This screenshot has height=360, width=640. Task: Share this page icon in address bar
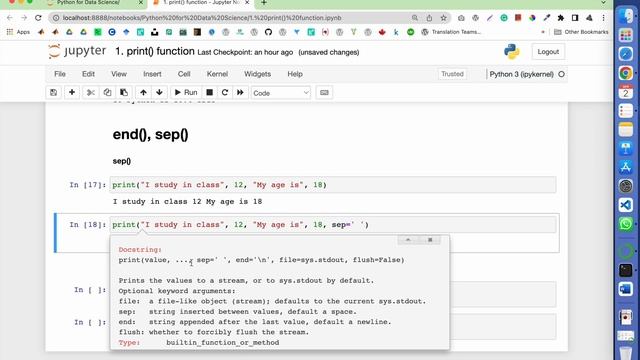click(x=429, y=18)
